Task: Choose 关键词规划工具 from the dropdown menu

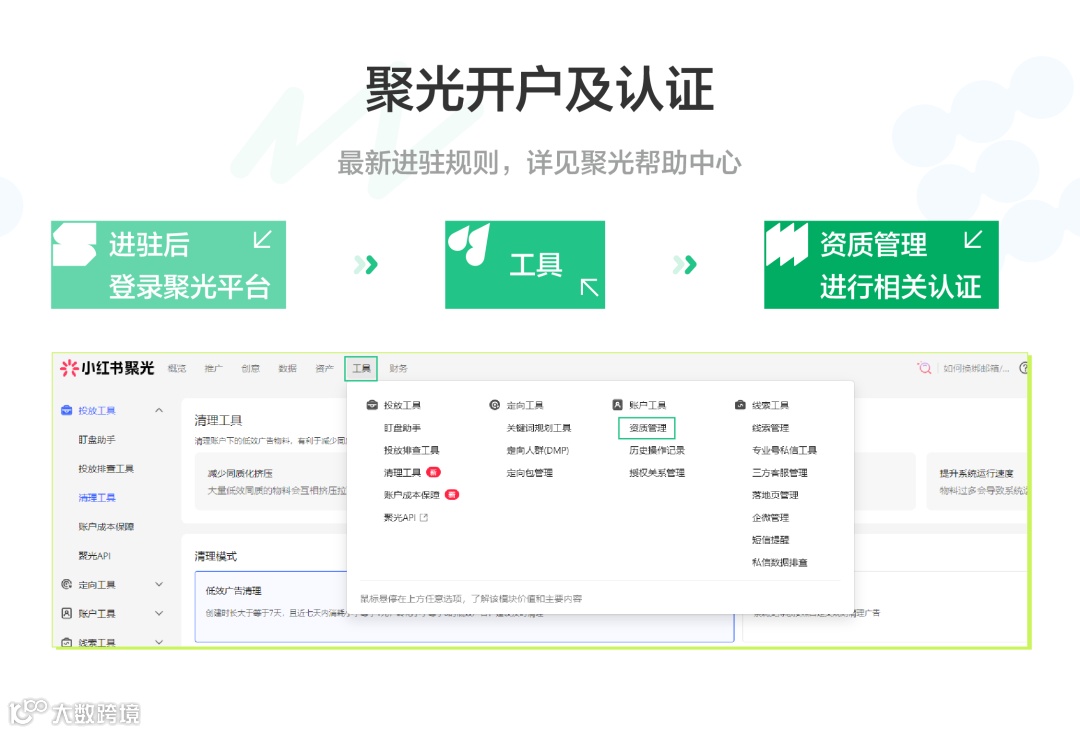Action: tap(539, 428)
